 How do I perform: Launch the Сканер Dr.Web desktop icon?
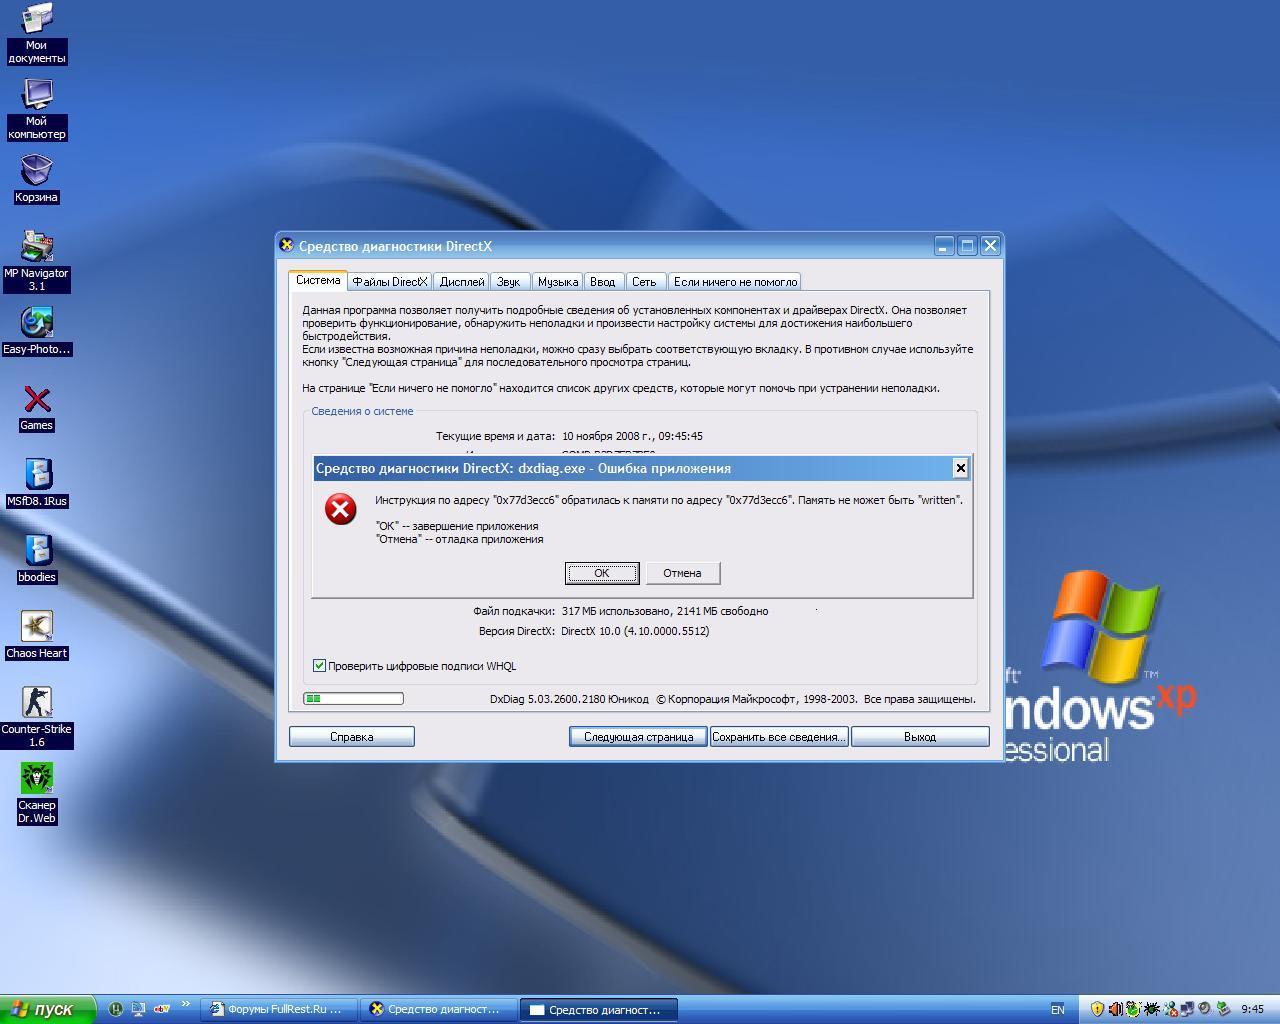click(37, 793)
